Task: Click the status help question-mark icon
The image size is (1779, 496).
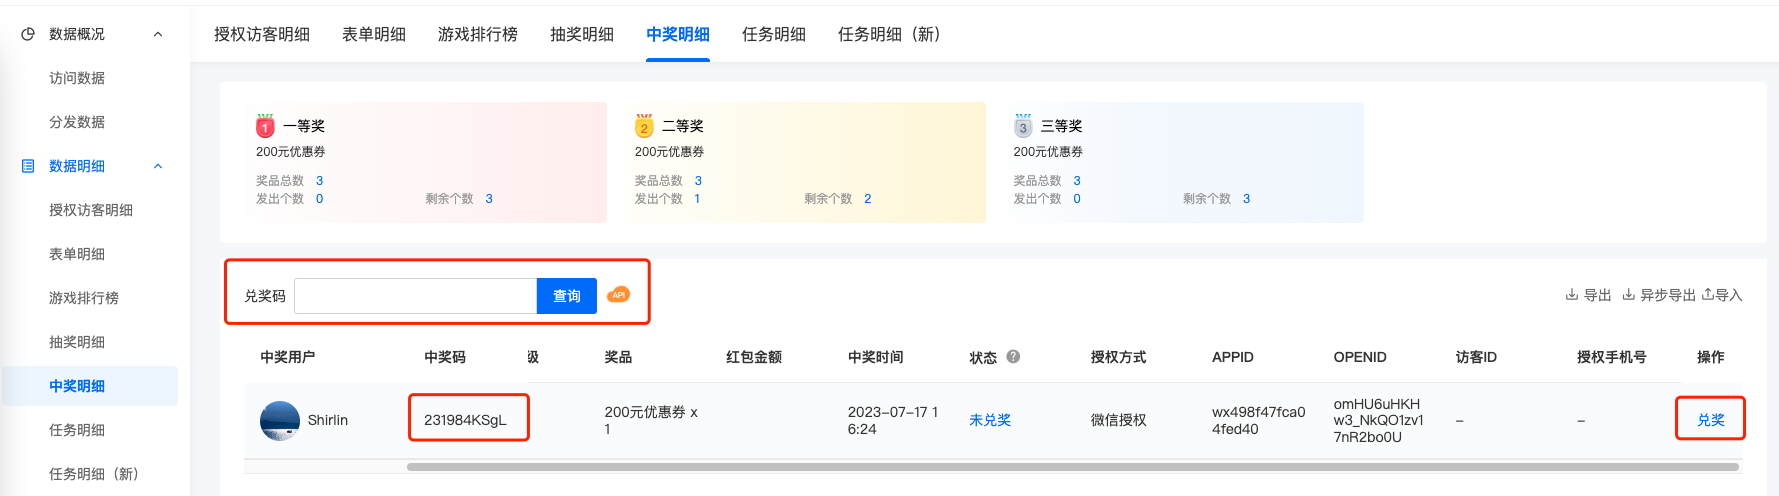Action: tap(1013, 356)
